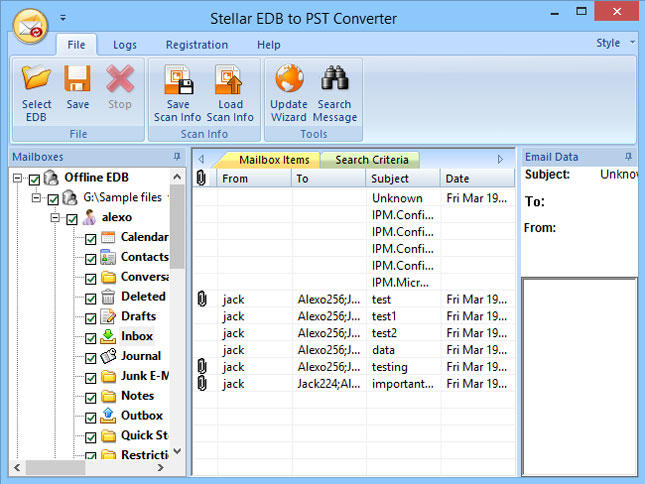Click the Offline EDB database icon
The height and width of the screenshot is (484, 645).
51,177
